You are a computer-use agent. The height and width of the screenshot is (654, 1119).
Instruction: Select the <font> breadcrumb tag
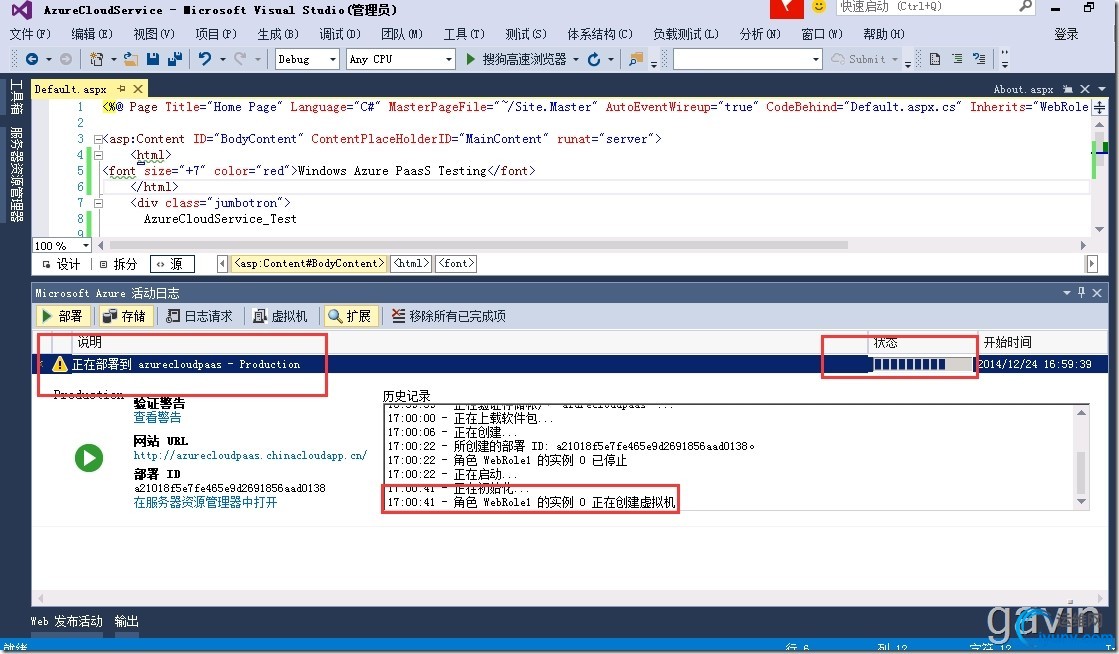456,263
